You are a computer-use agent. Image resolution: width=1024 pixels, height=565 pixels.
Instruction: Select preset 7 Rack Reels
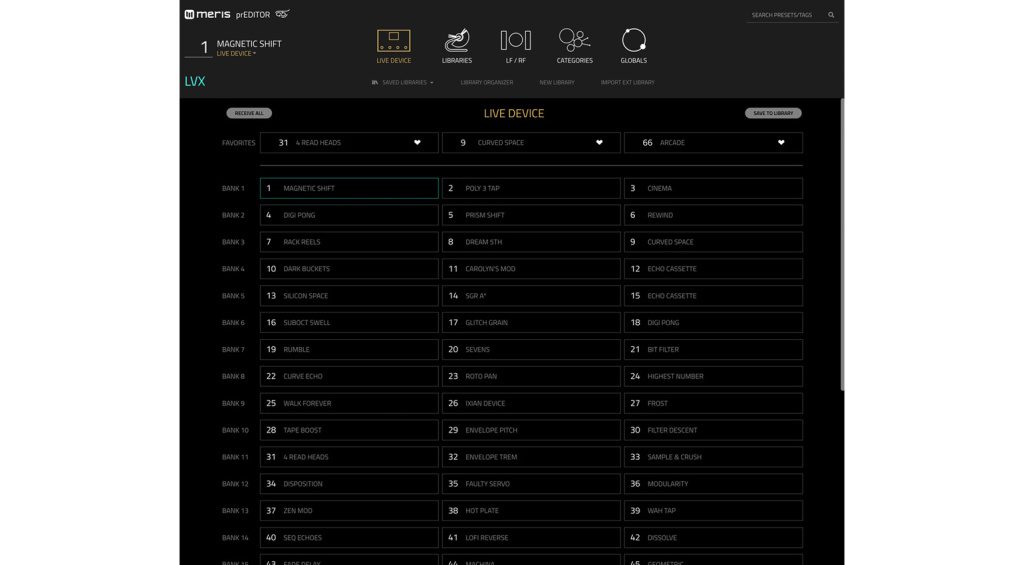coord(349,242)
